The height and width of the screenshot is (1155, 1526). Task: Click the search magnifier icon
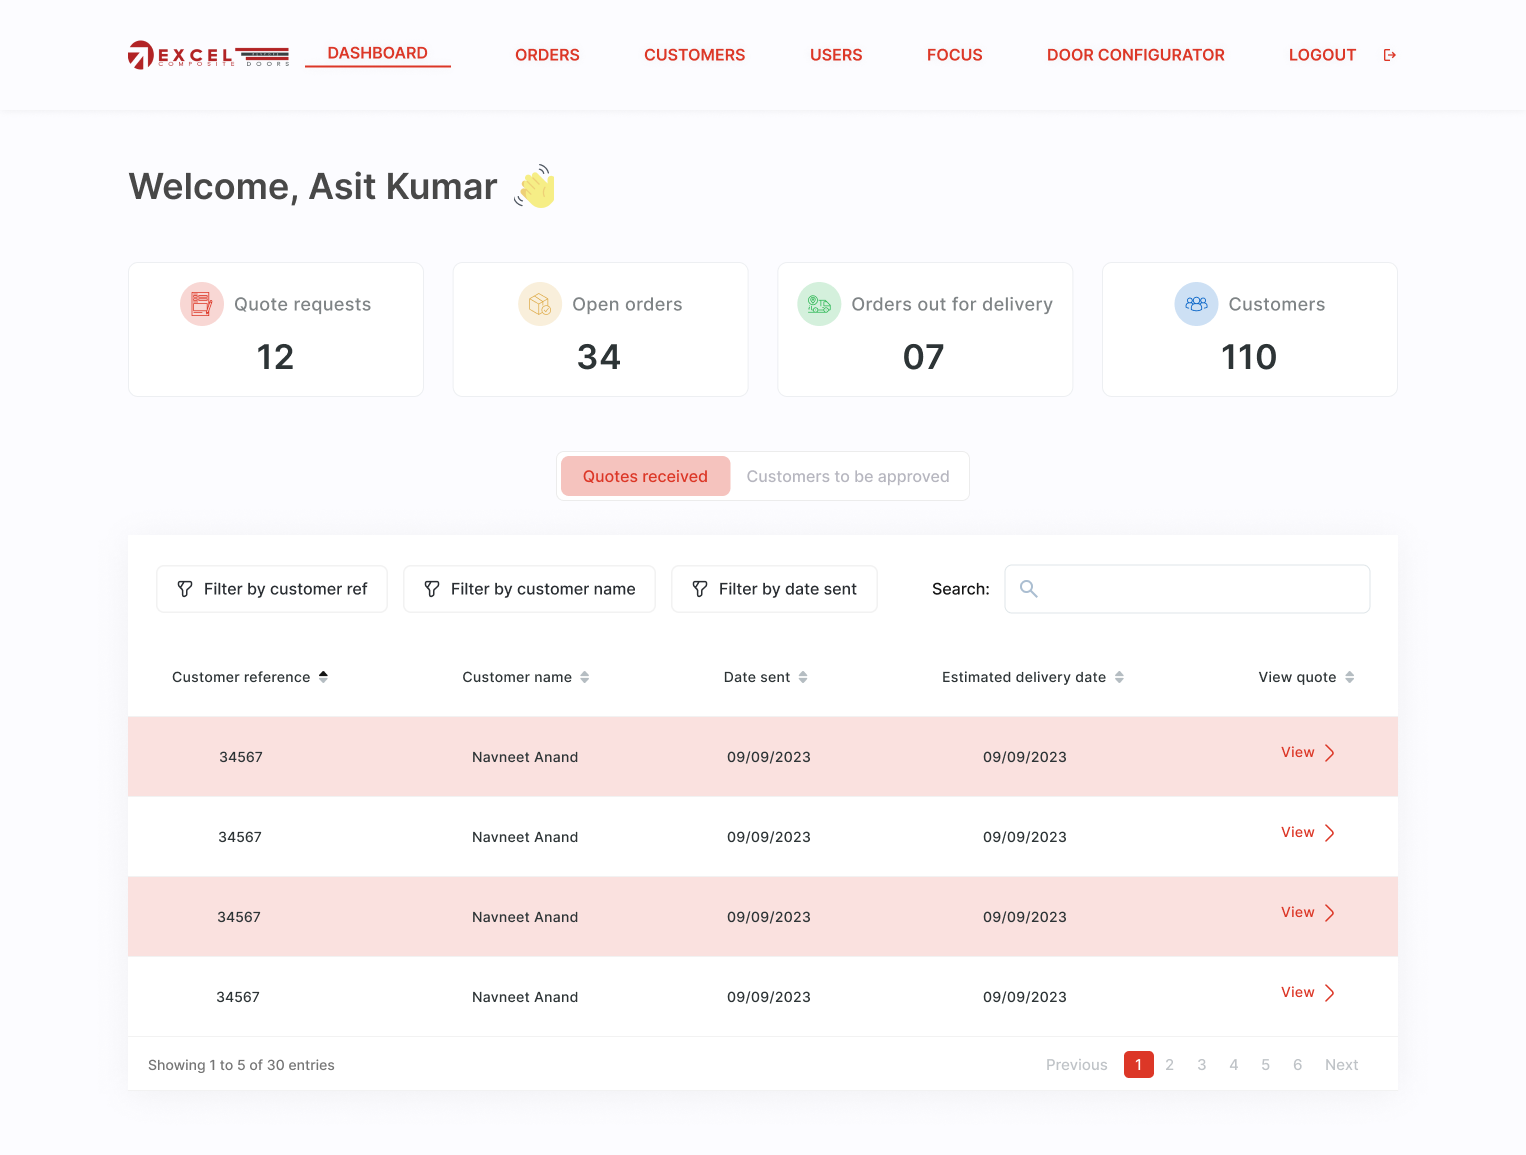pyautogui.click(x=1028, y=589)
